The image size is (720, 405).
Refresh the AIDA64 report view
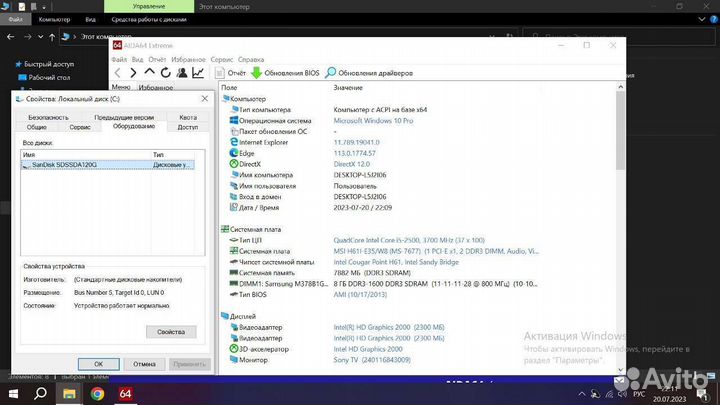coord(165,73)
